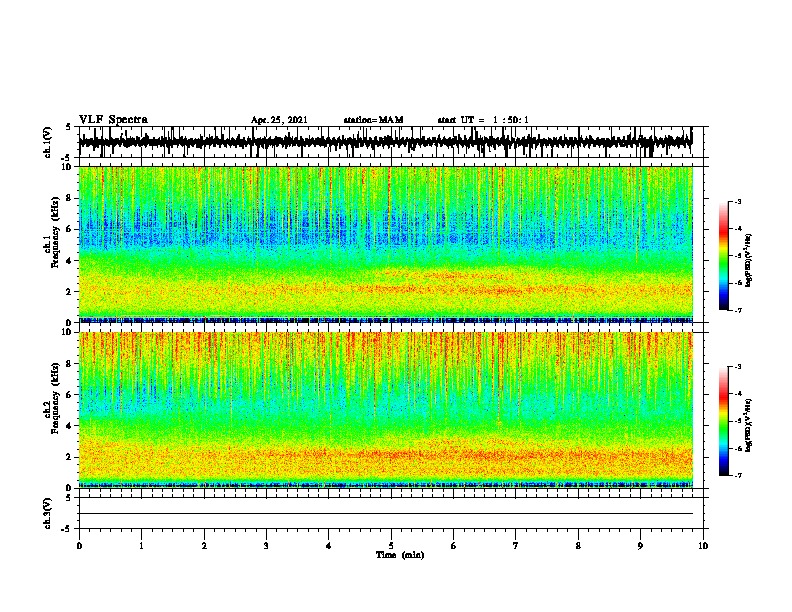Click the ch.1 voltage waveform trace

point(385,142)
